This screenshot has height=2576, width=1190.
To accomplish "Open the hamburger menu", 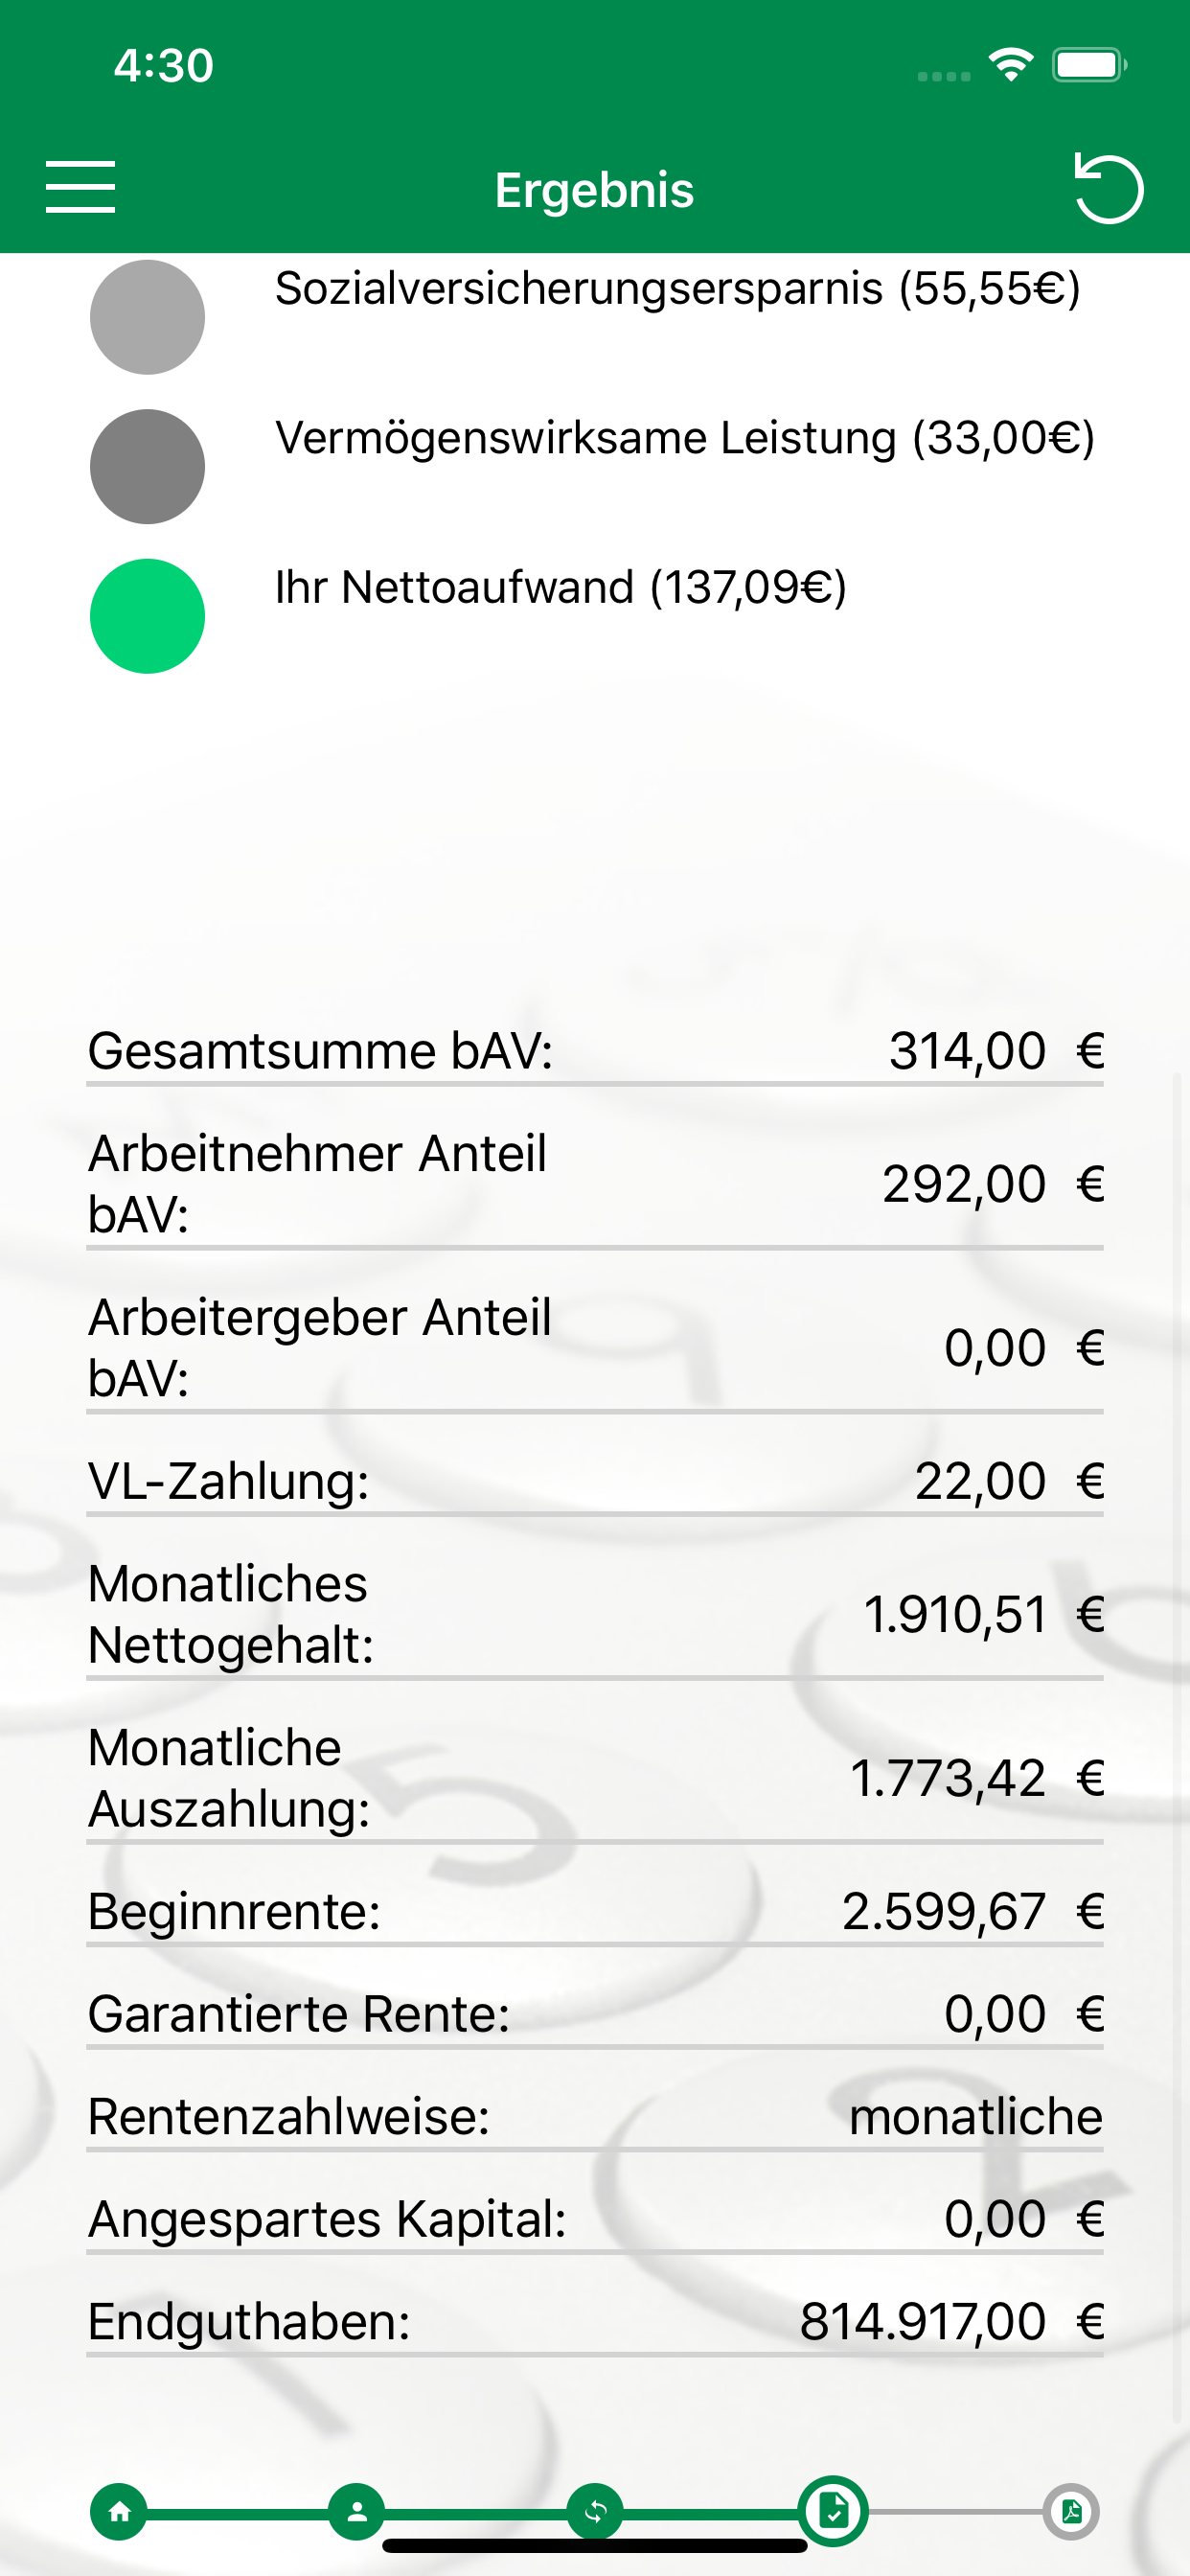I will tap(80, 187).
